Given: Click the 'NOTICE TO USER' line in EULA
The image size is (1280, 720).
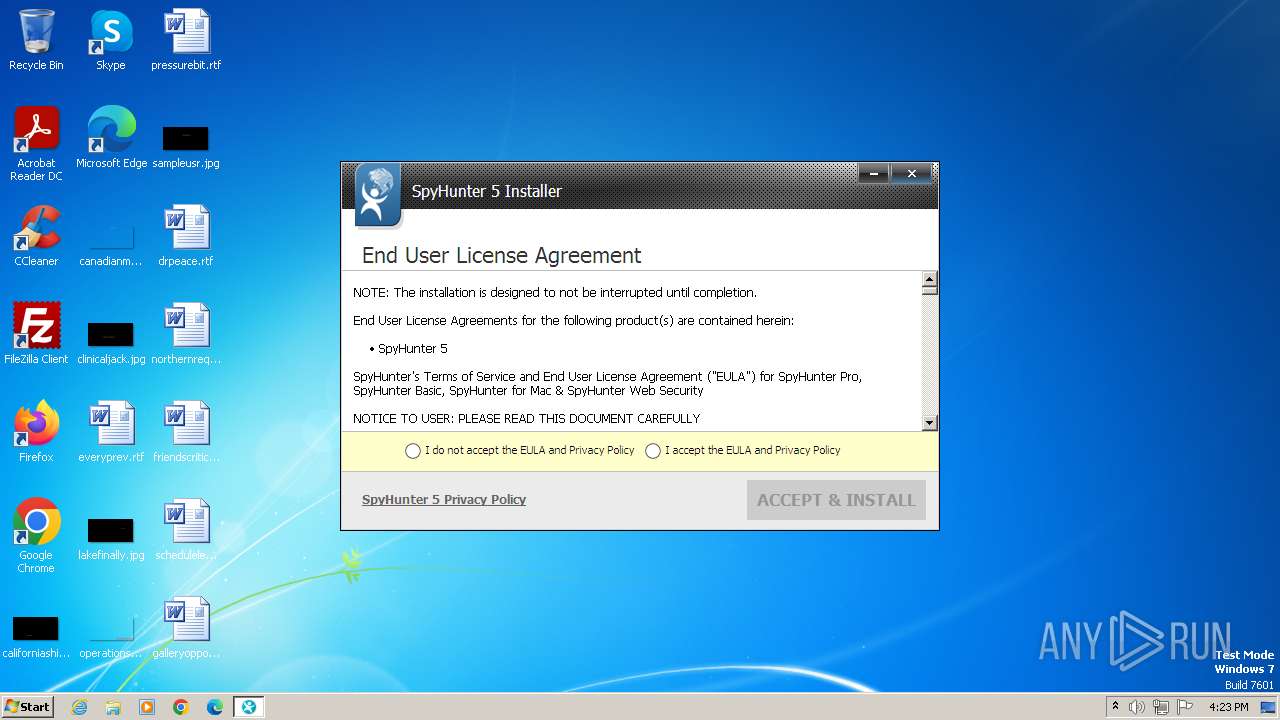Looking at the screenshot, I should coord(526,419).
